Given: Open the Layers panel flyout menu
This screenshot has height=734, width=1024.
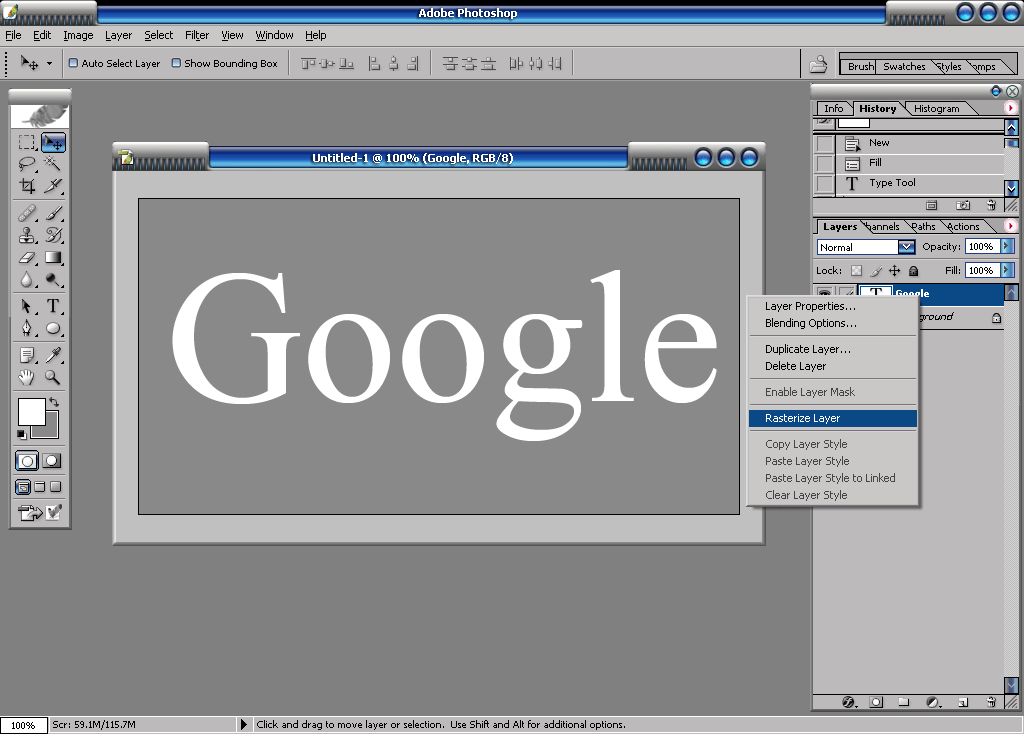Looking at the screenshot, I should (1010, 226).
